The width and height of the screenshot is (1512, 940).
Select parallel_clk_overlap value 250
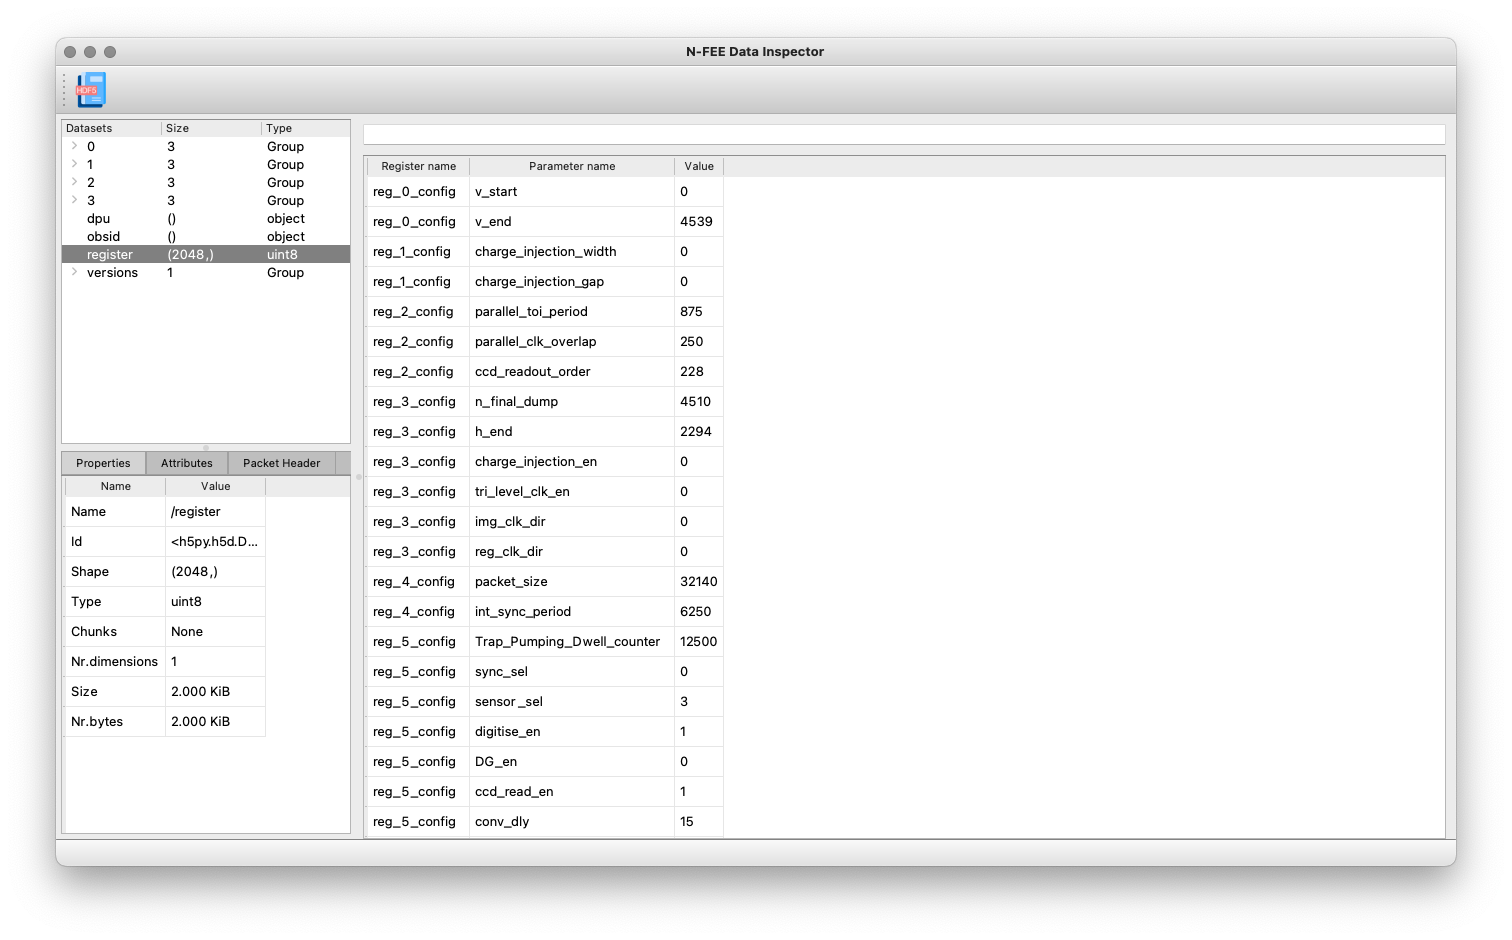(x=699, y=342)
